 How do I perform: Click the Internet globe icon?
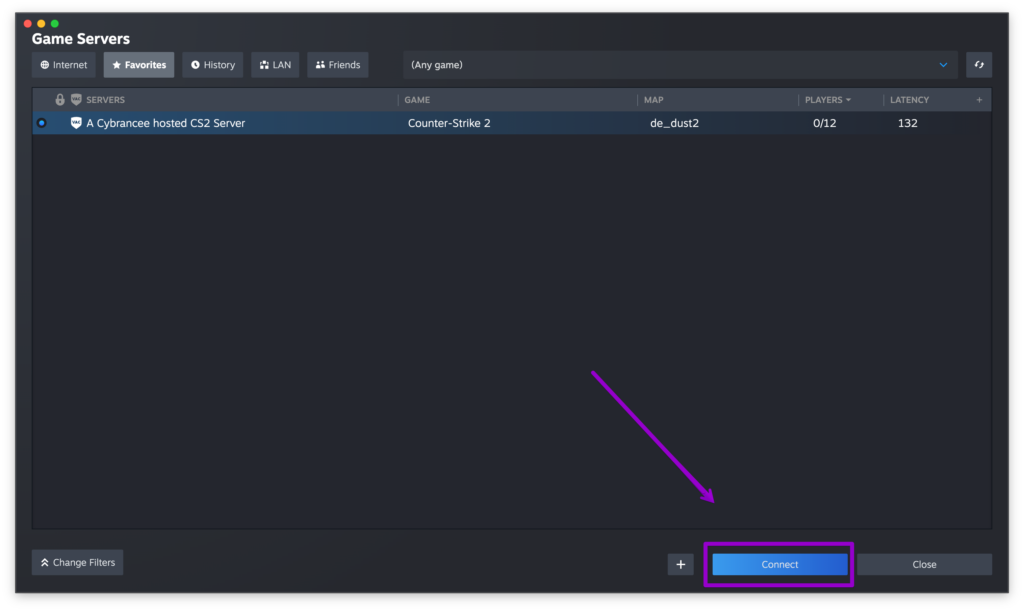[44, 64]
